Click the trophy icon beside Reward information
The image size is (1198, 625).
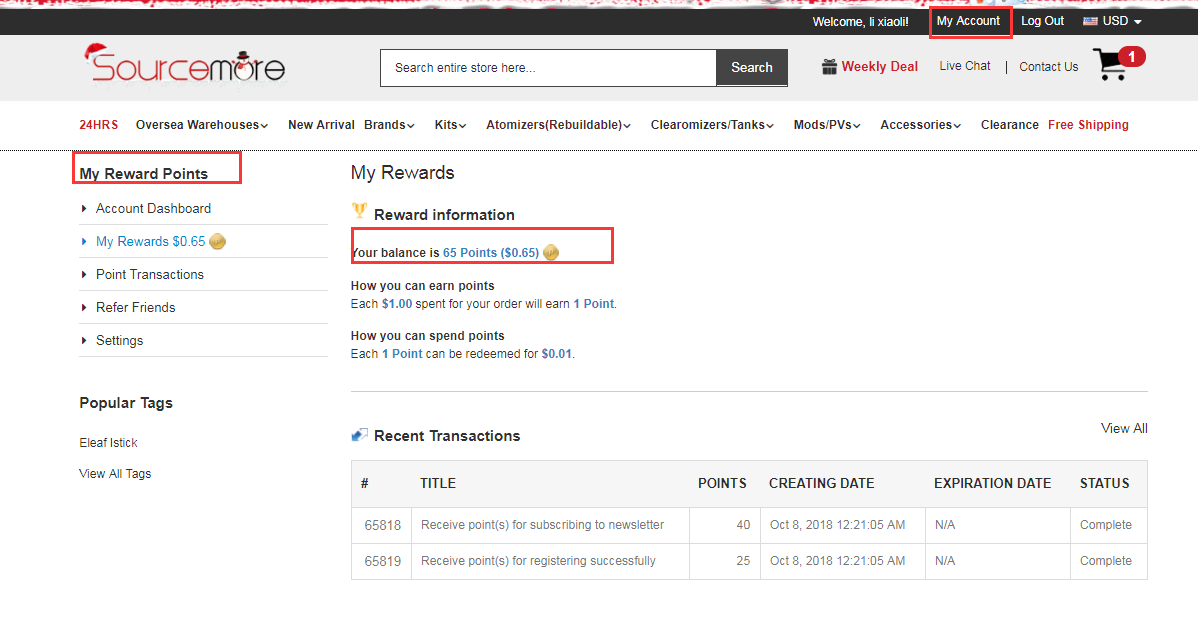359,210
